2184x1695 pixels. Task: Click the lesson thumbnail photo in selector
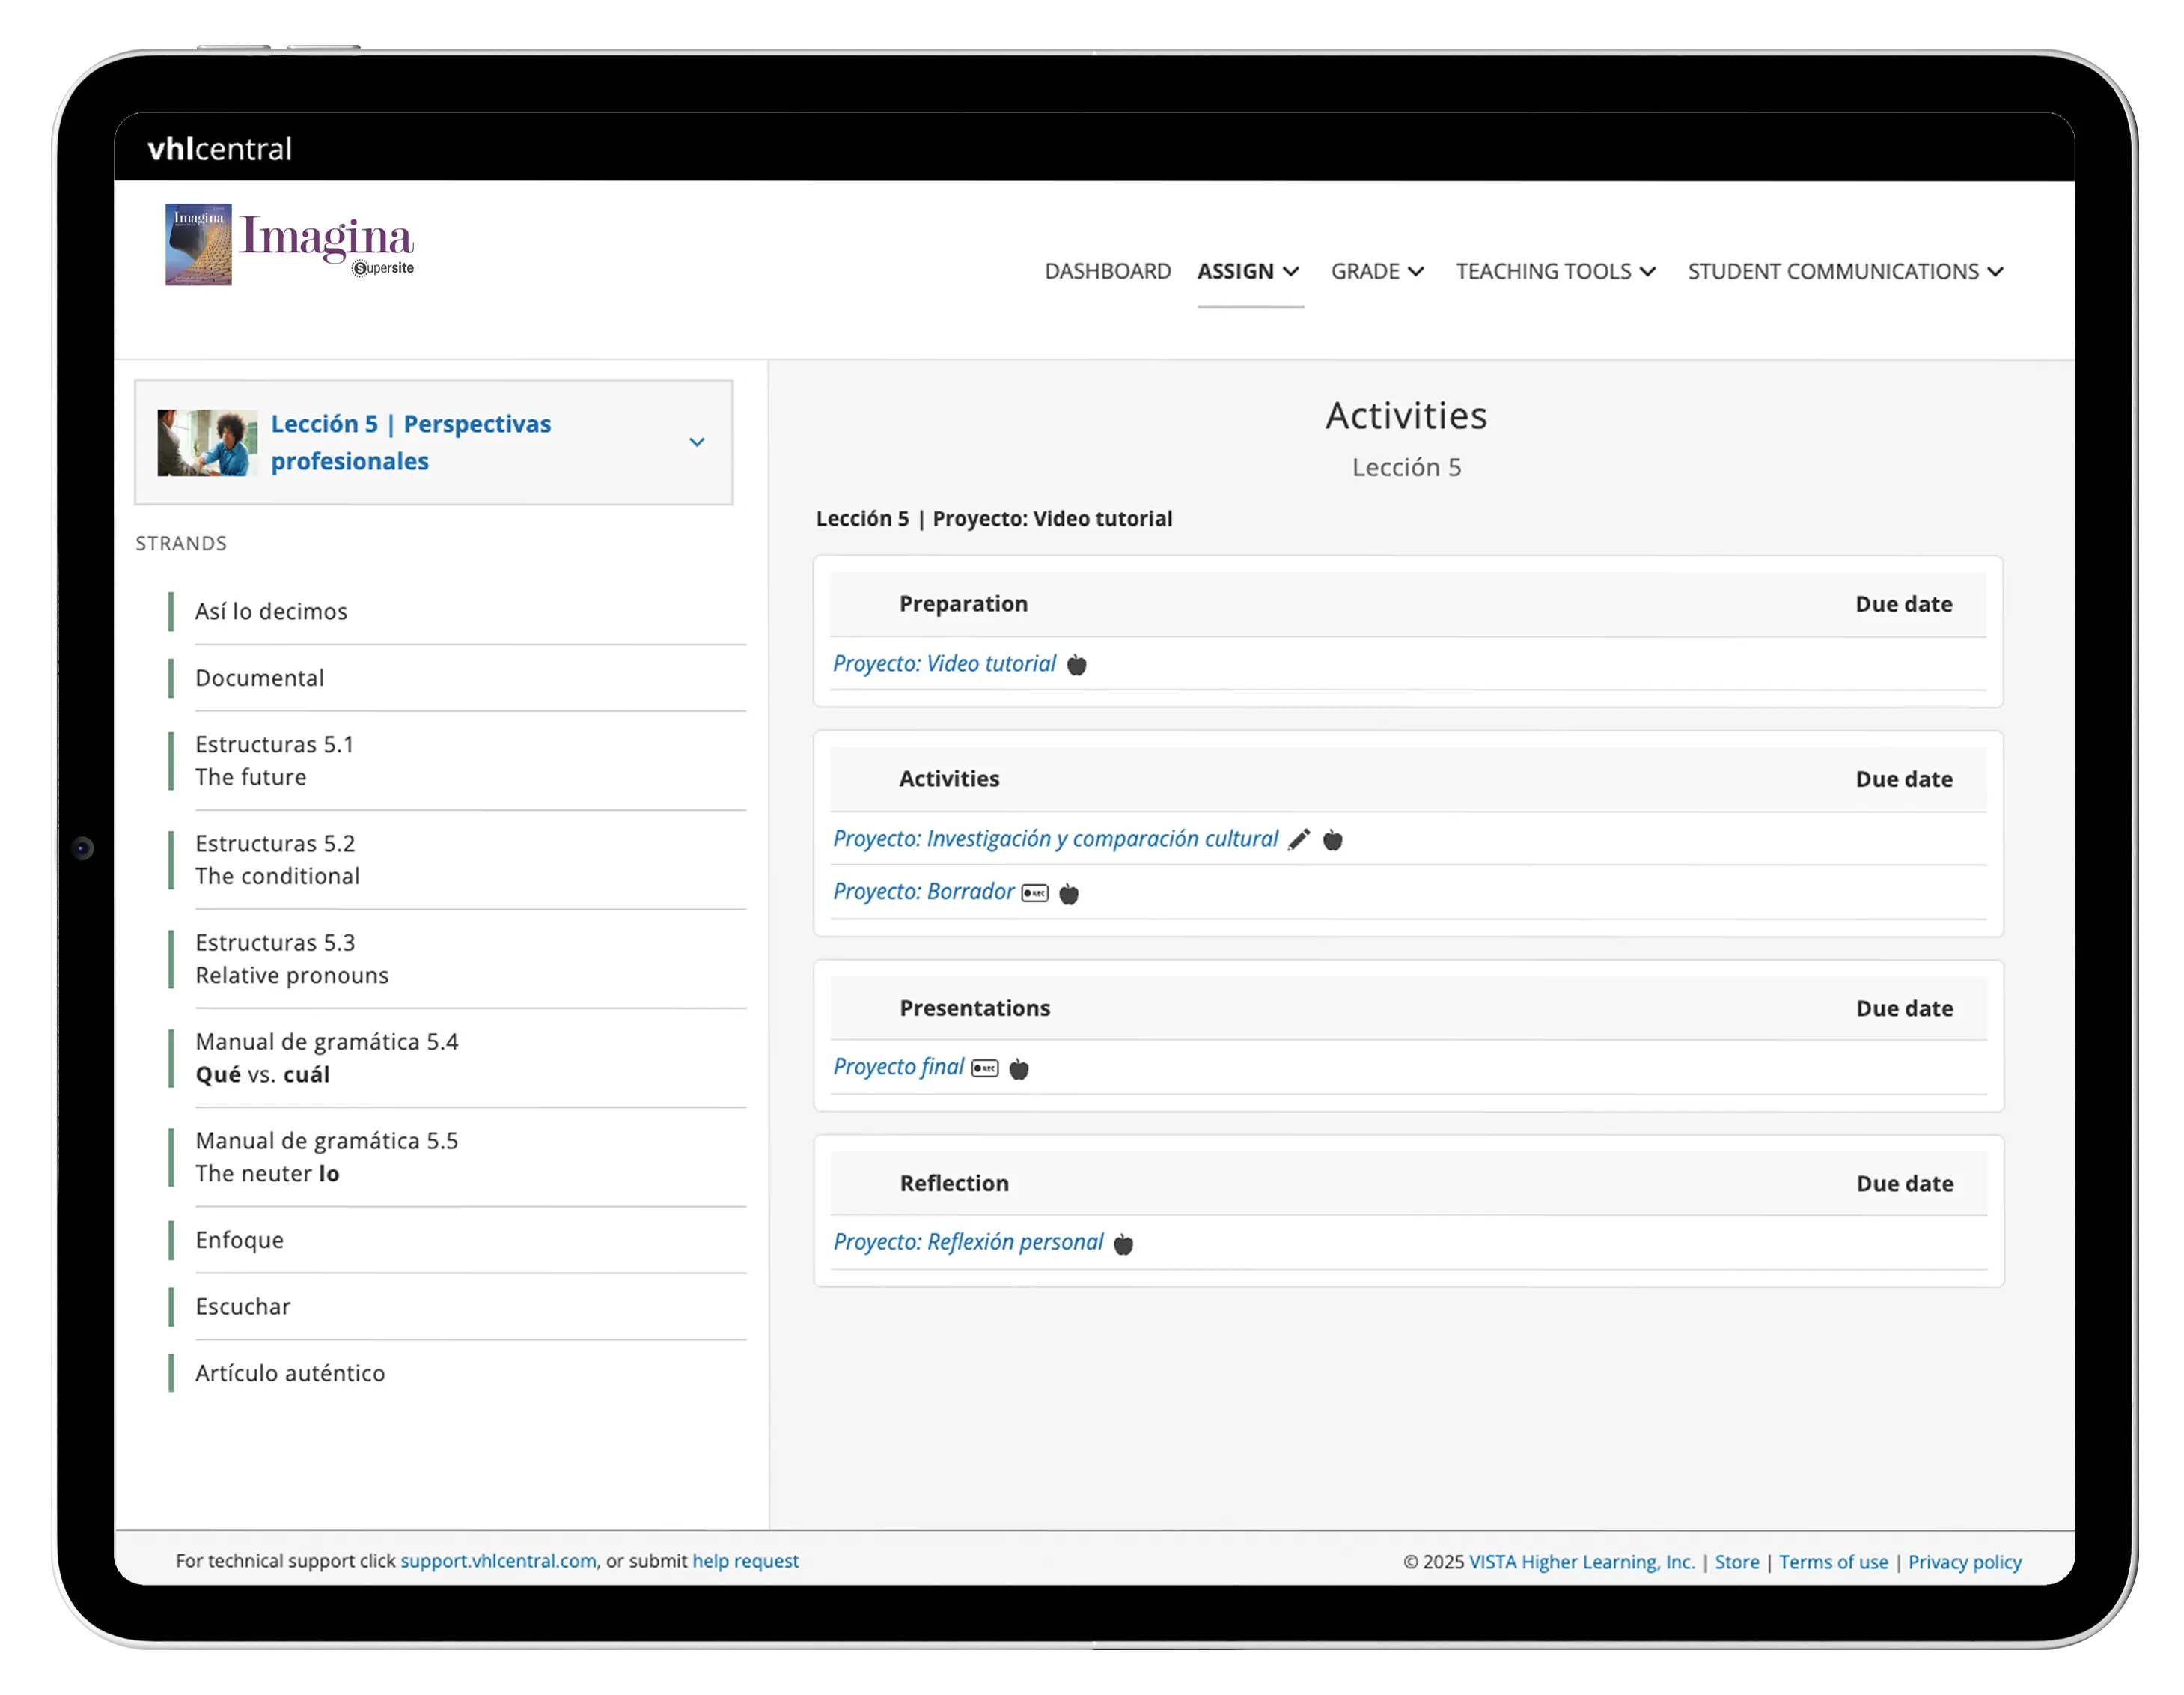[x=207, y=442]
